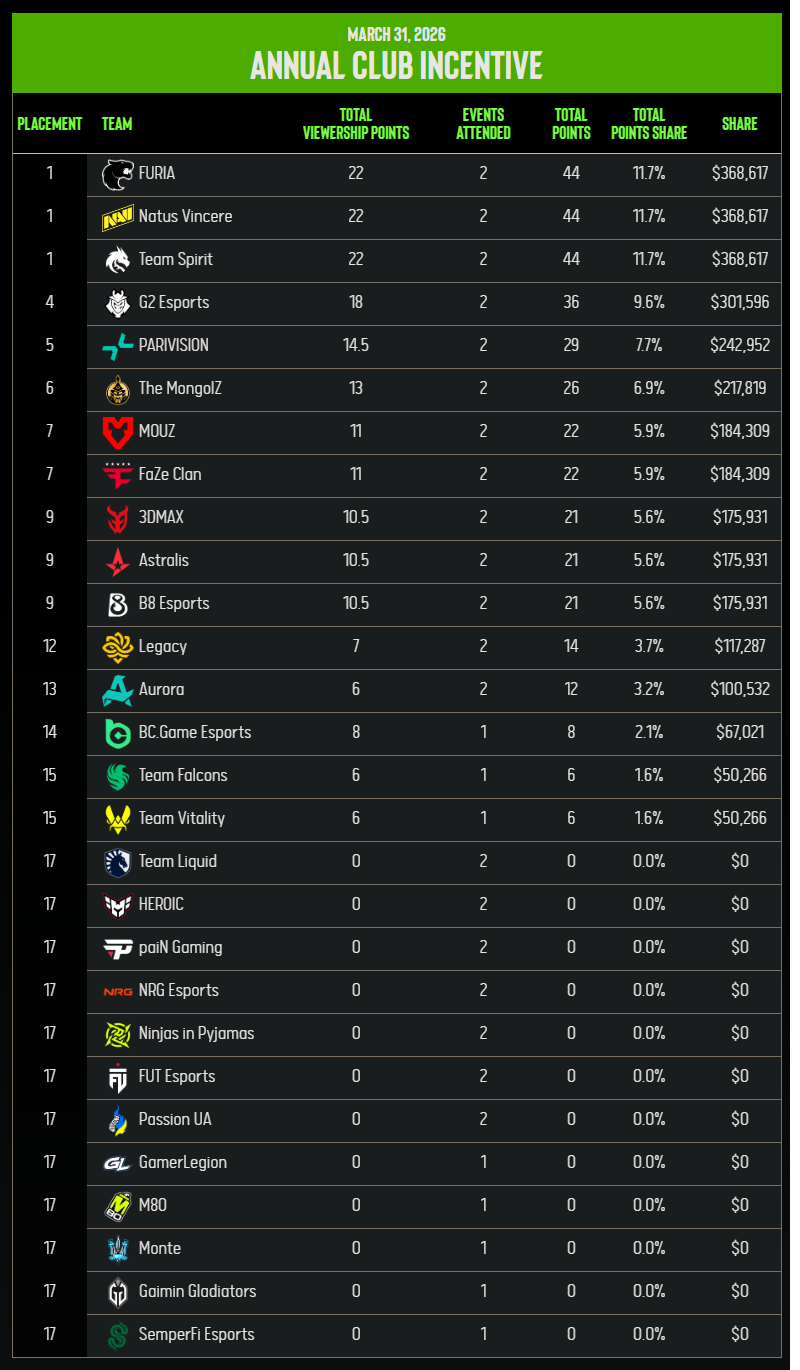Screen dimensions: 800x1370
Task: Open the Team Falcons name link
Action: [x=183, y=776]
